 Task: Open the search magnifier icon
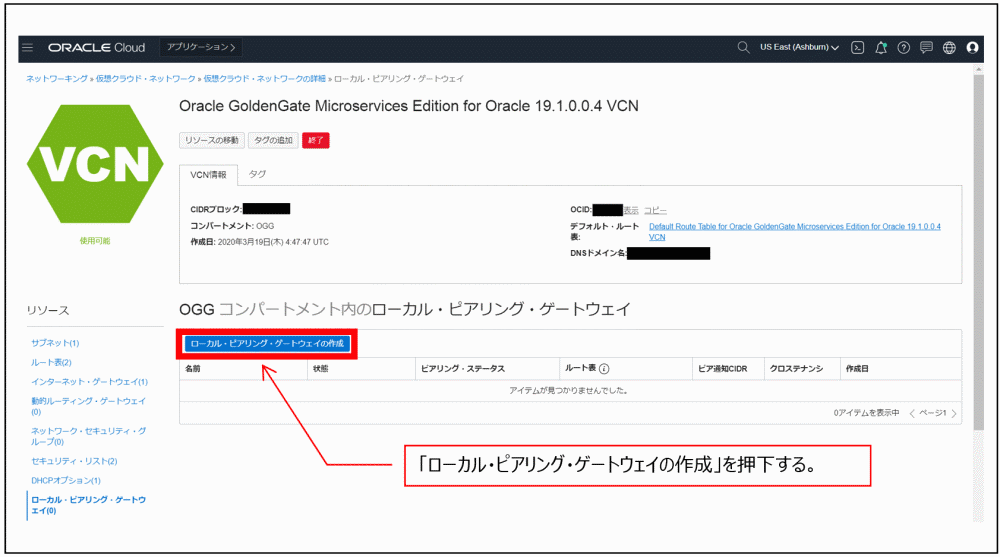[x=743, y=47]
